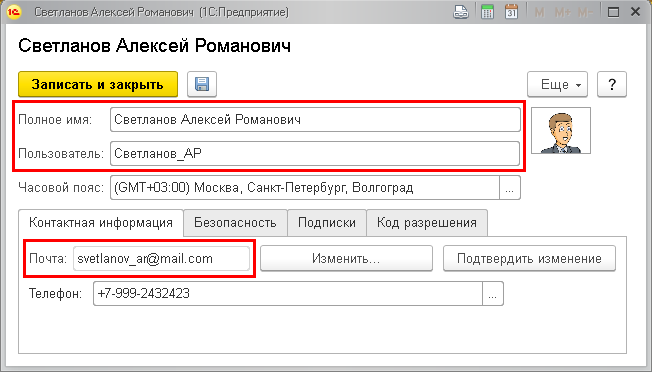Click the Телефон label
The height and width of the screenshot is (372, 652).
tap(55, 293)
